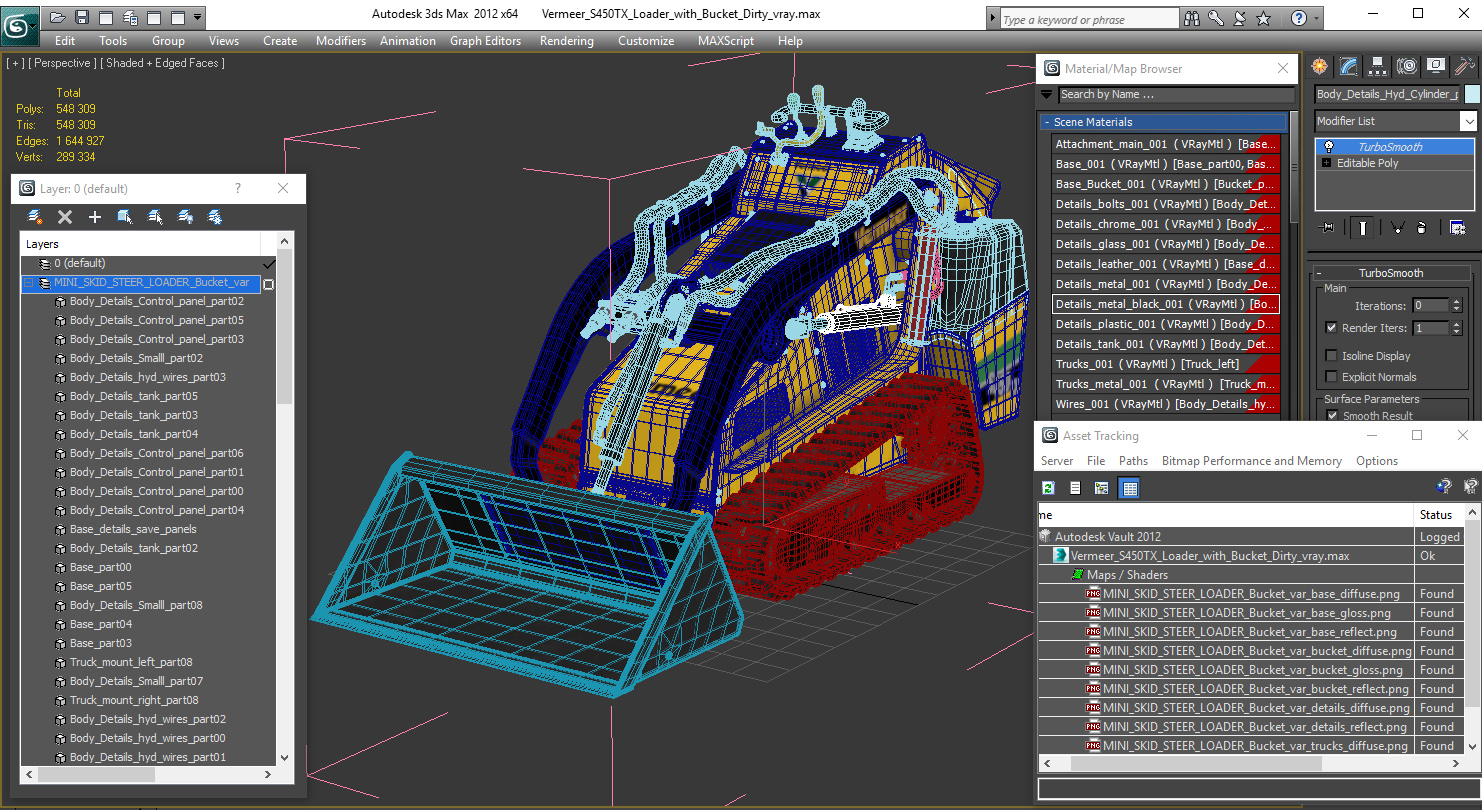The height and width of the screenshot is (810, 1482).
Task: Switch Asset Tracking to tree view icon
Action: (x=1101, y=488)
